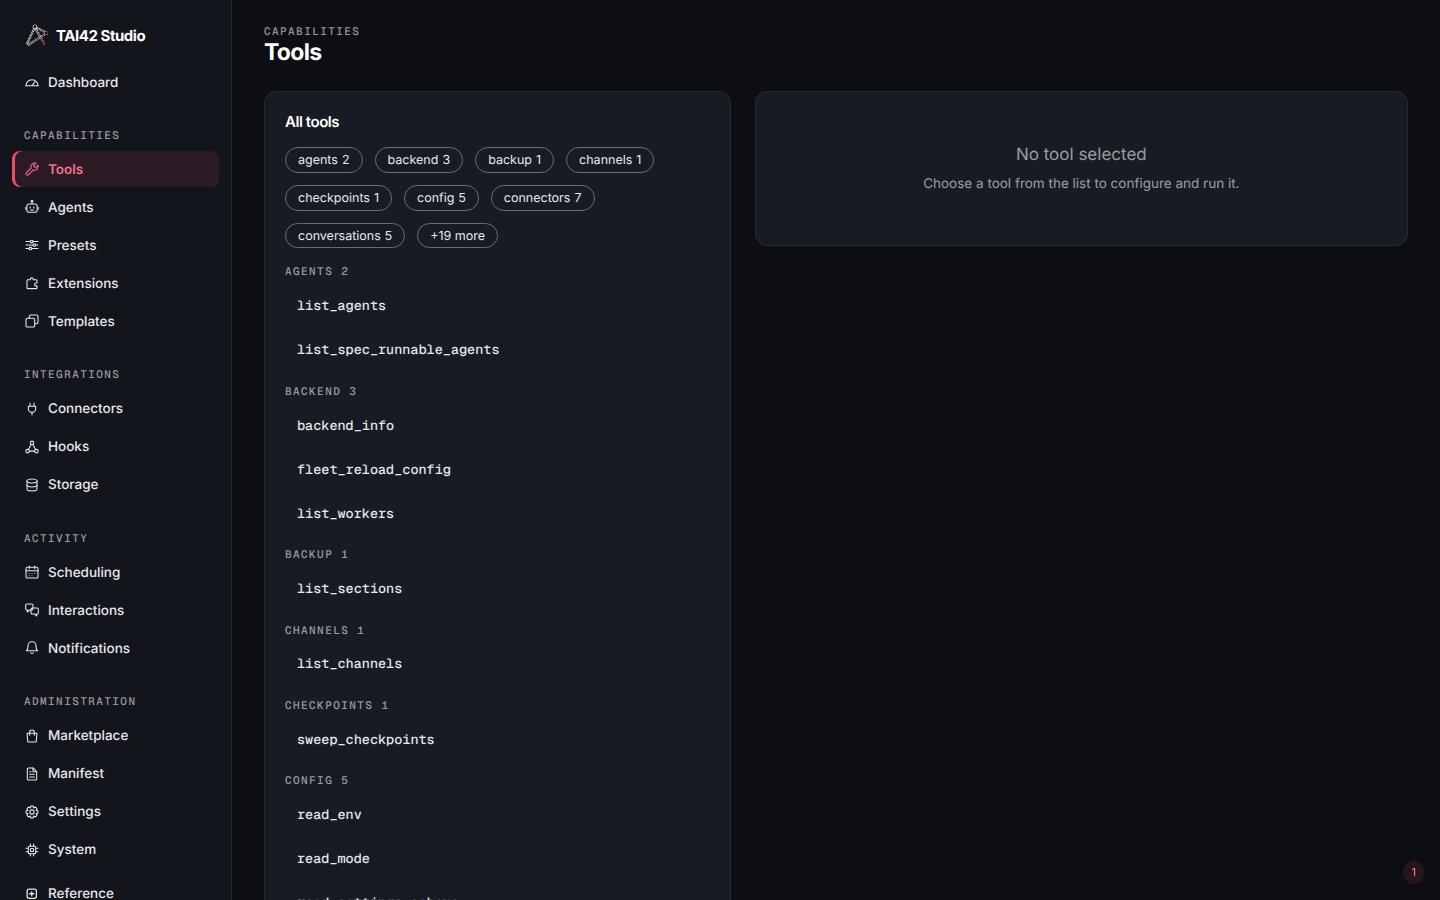1440x900 pixels.
Task: Open the Reference page
Action: pyautogui.click(x=116, y=889)
